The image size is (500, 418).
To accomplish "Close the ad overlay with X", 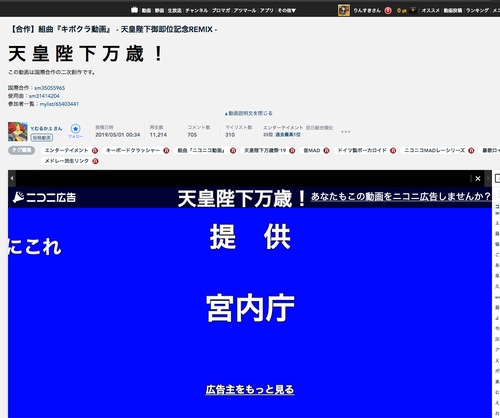I will [478, 179].
